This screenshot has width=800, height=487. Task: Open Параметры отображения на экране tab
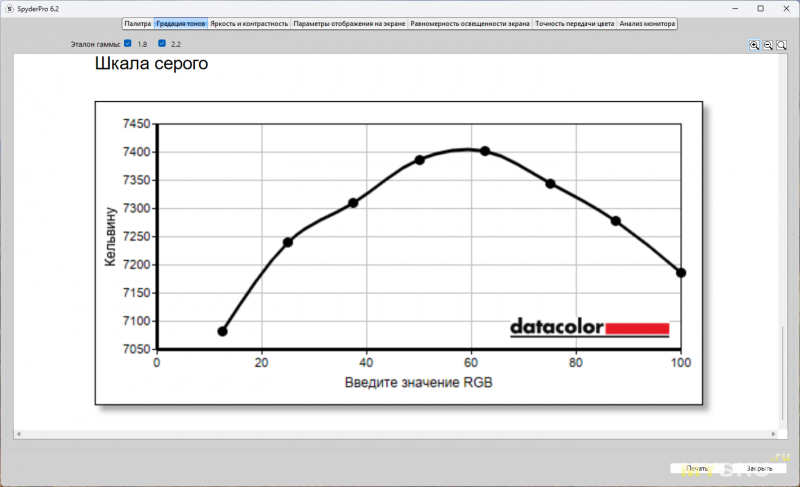[x=349, y=23]
